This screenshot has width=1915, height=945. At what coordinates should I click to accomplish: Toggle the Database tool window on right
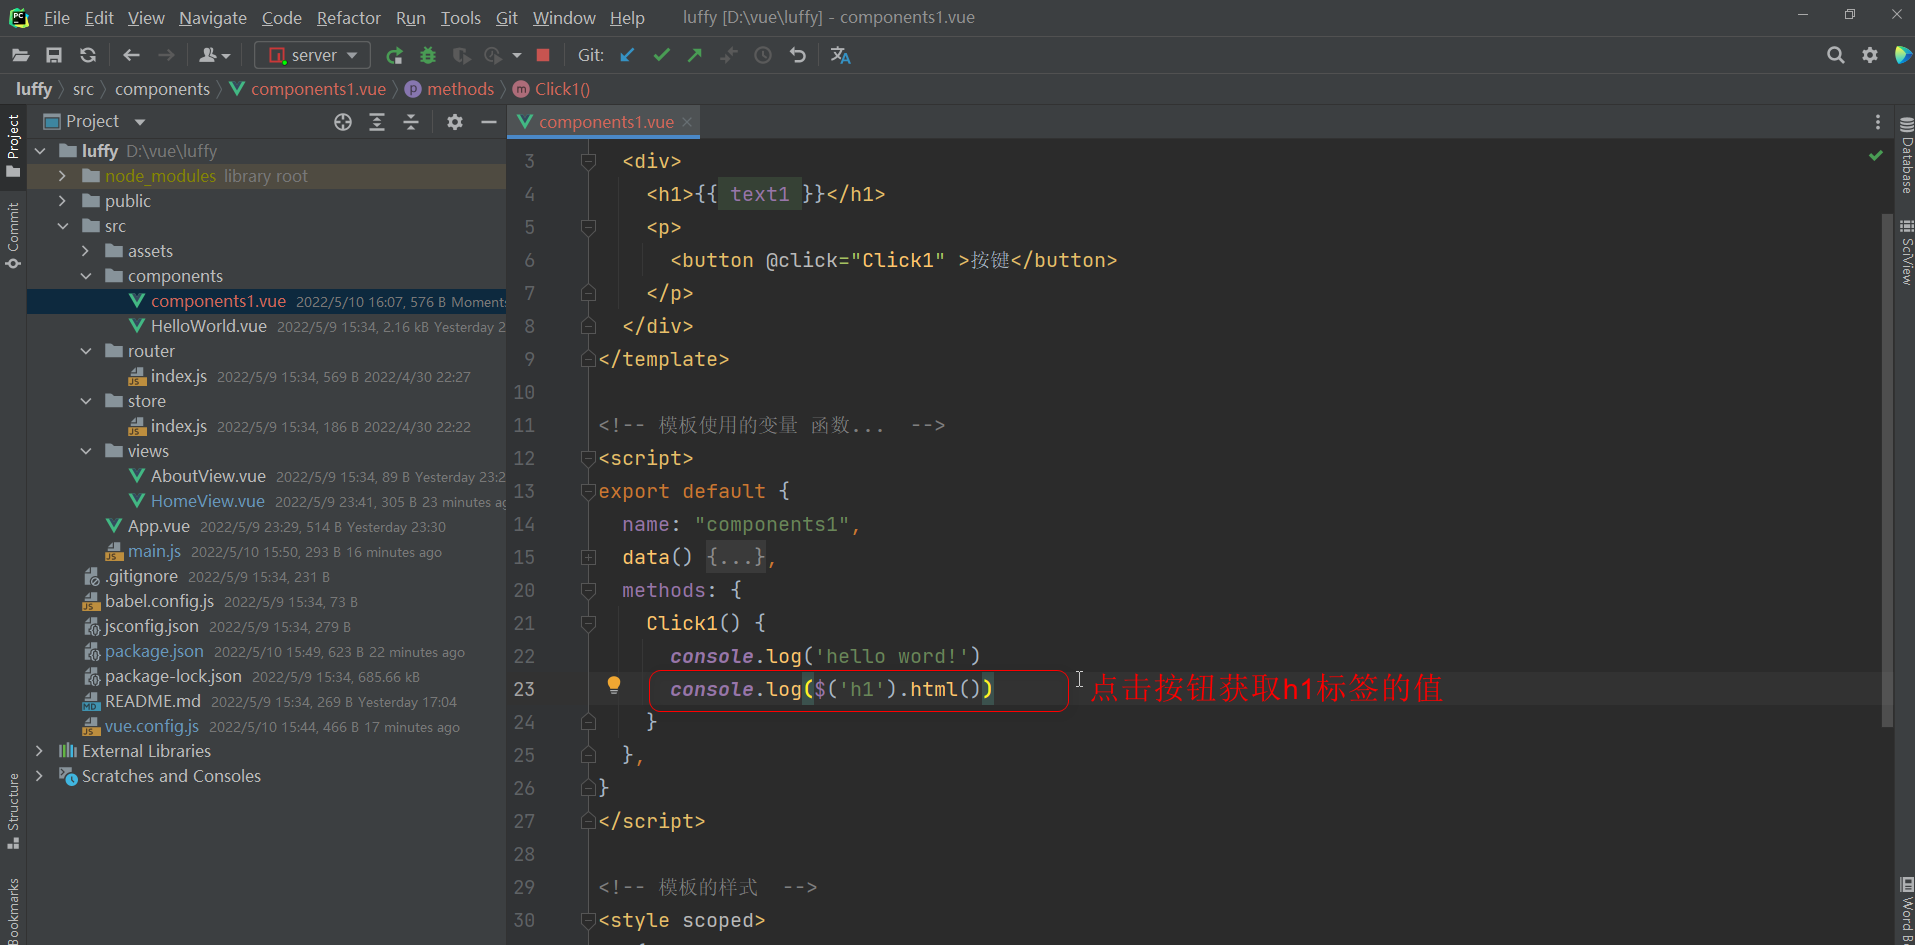[1906, 155]
